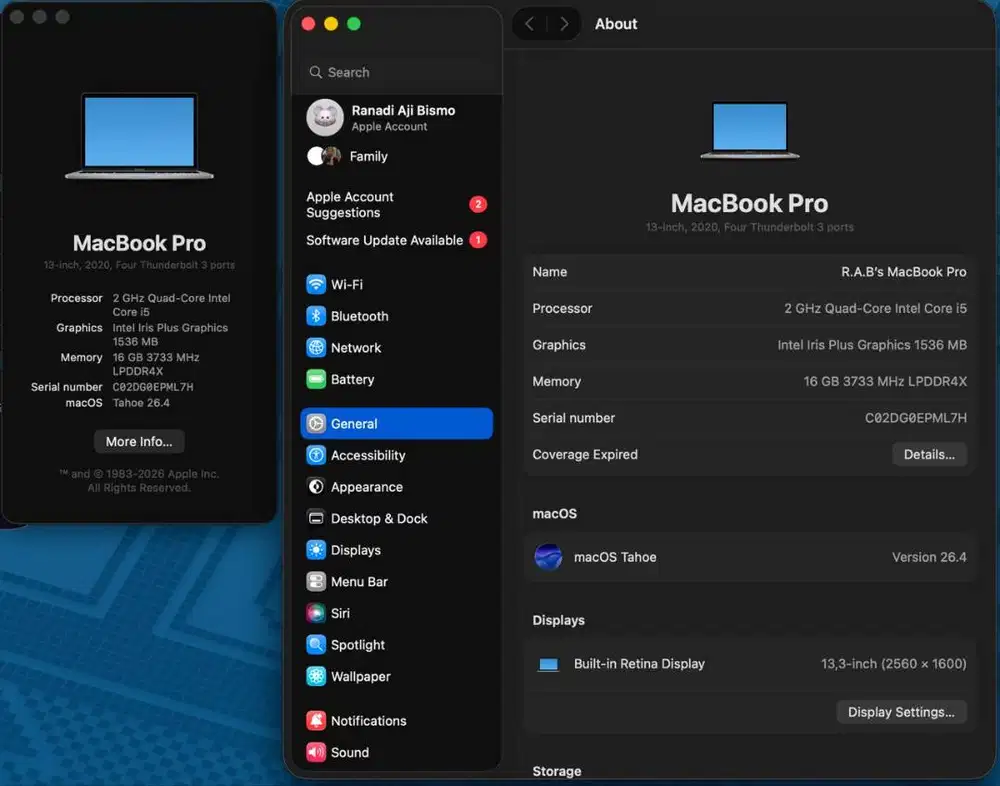
Task: Open the Accessibility icon
Action: tap(316, 456)
